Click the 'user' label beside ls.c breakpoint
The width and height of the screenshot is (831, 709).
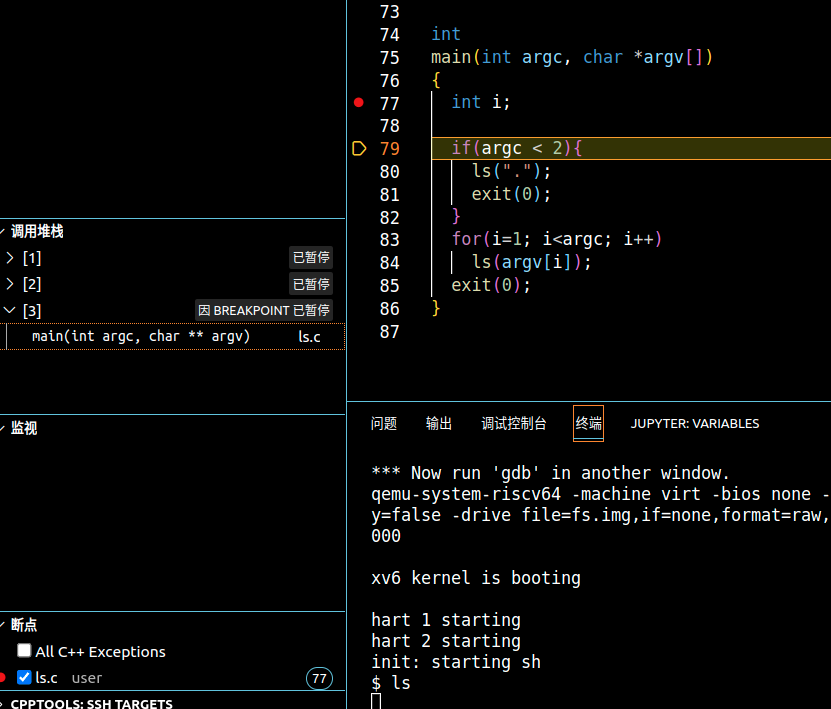tap(87, 678)
